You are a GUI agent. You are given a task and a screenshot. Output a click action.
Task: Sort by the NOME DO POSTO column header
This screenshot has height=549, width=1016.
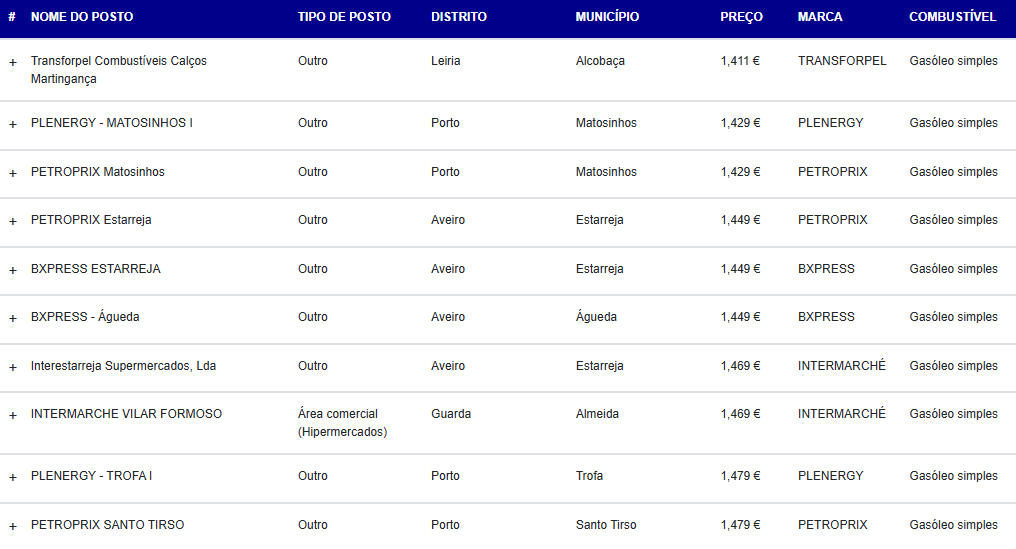82,17
